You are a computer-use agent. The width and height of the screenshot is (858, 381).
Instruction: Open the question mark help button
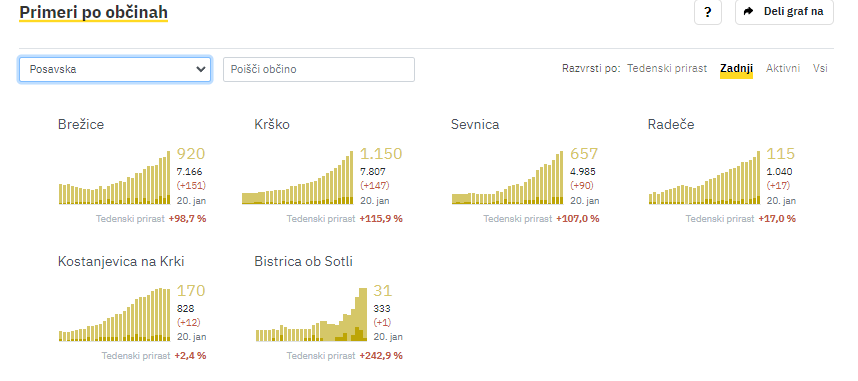coord(708,12)
